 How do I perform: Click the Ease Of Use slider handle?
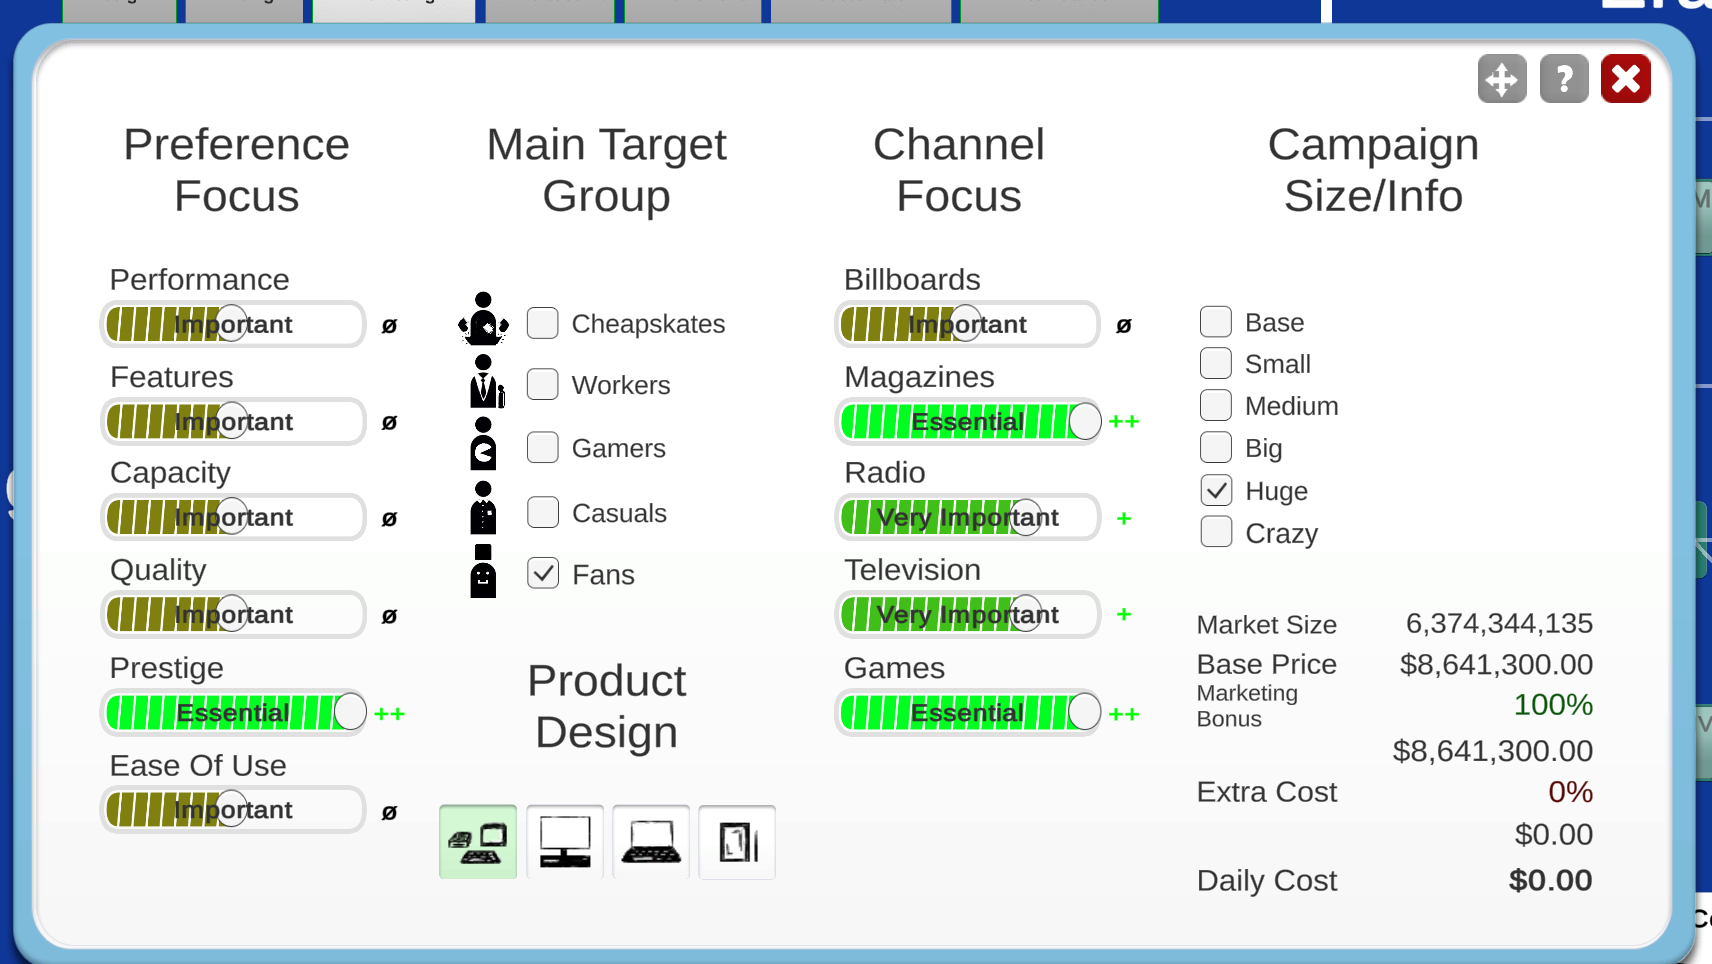point(232,809)
